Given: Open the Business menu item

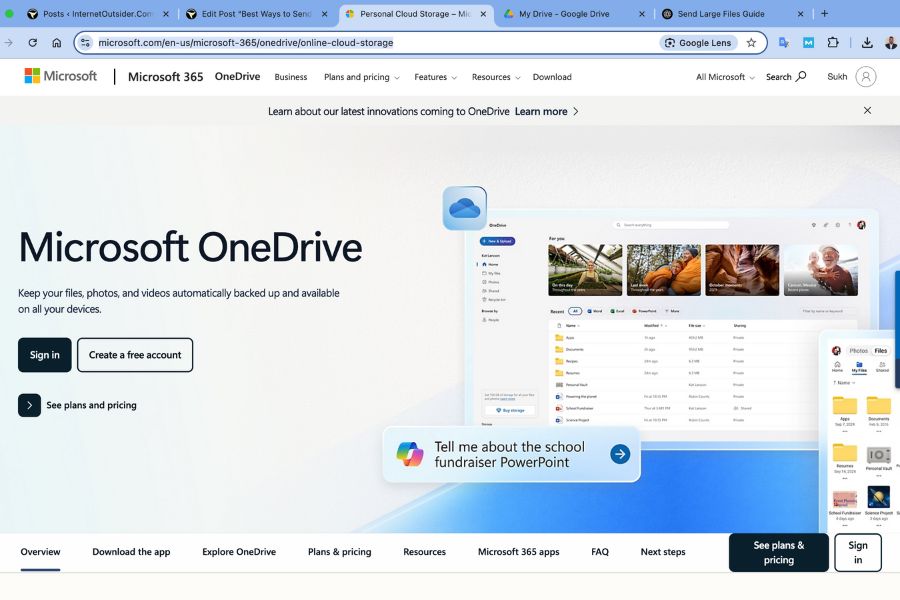Looking at the screenshot, I should 290,77.
